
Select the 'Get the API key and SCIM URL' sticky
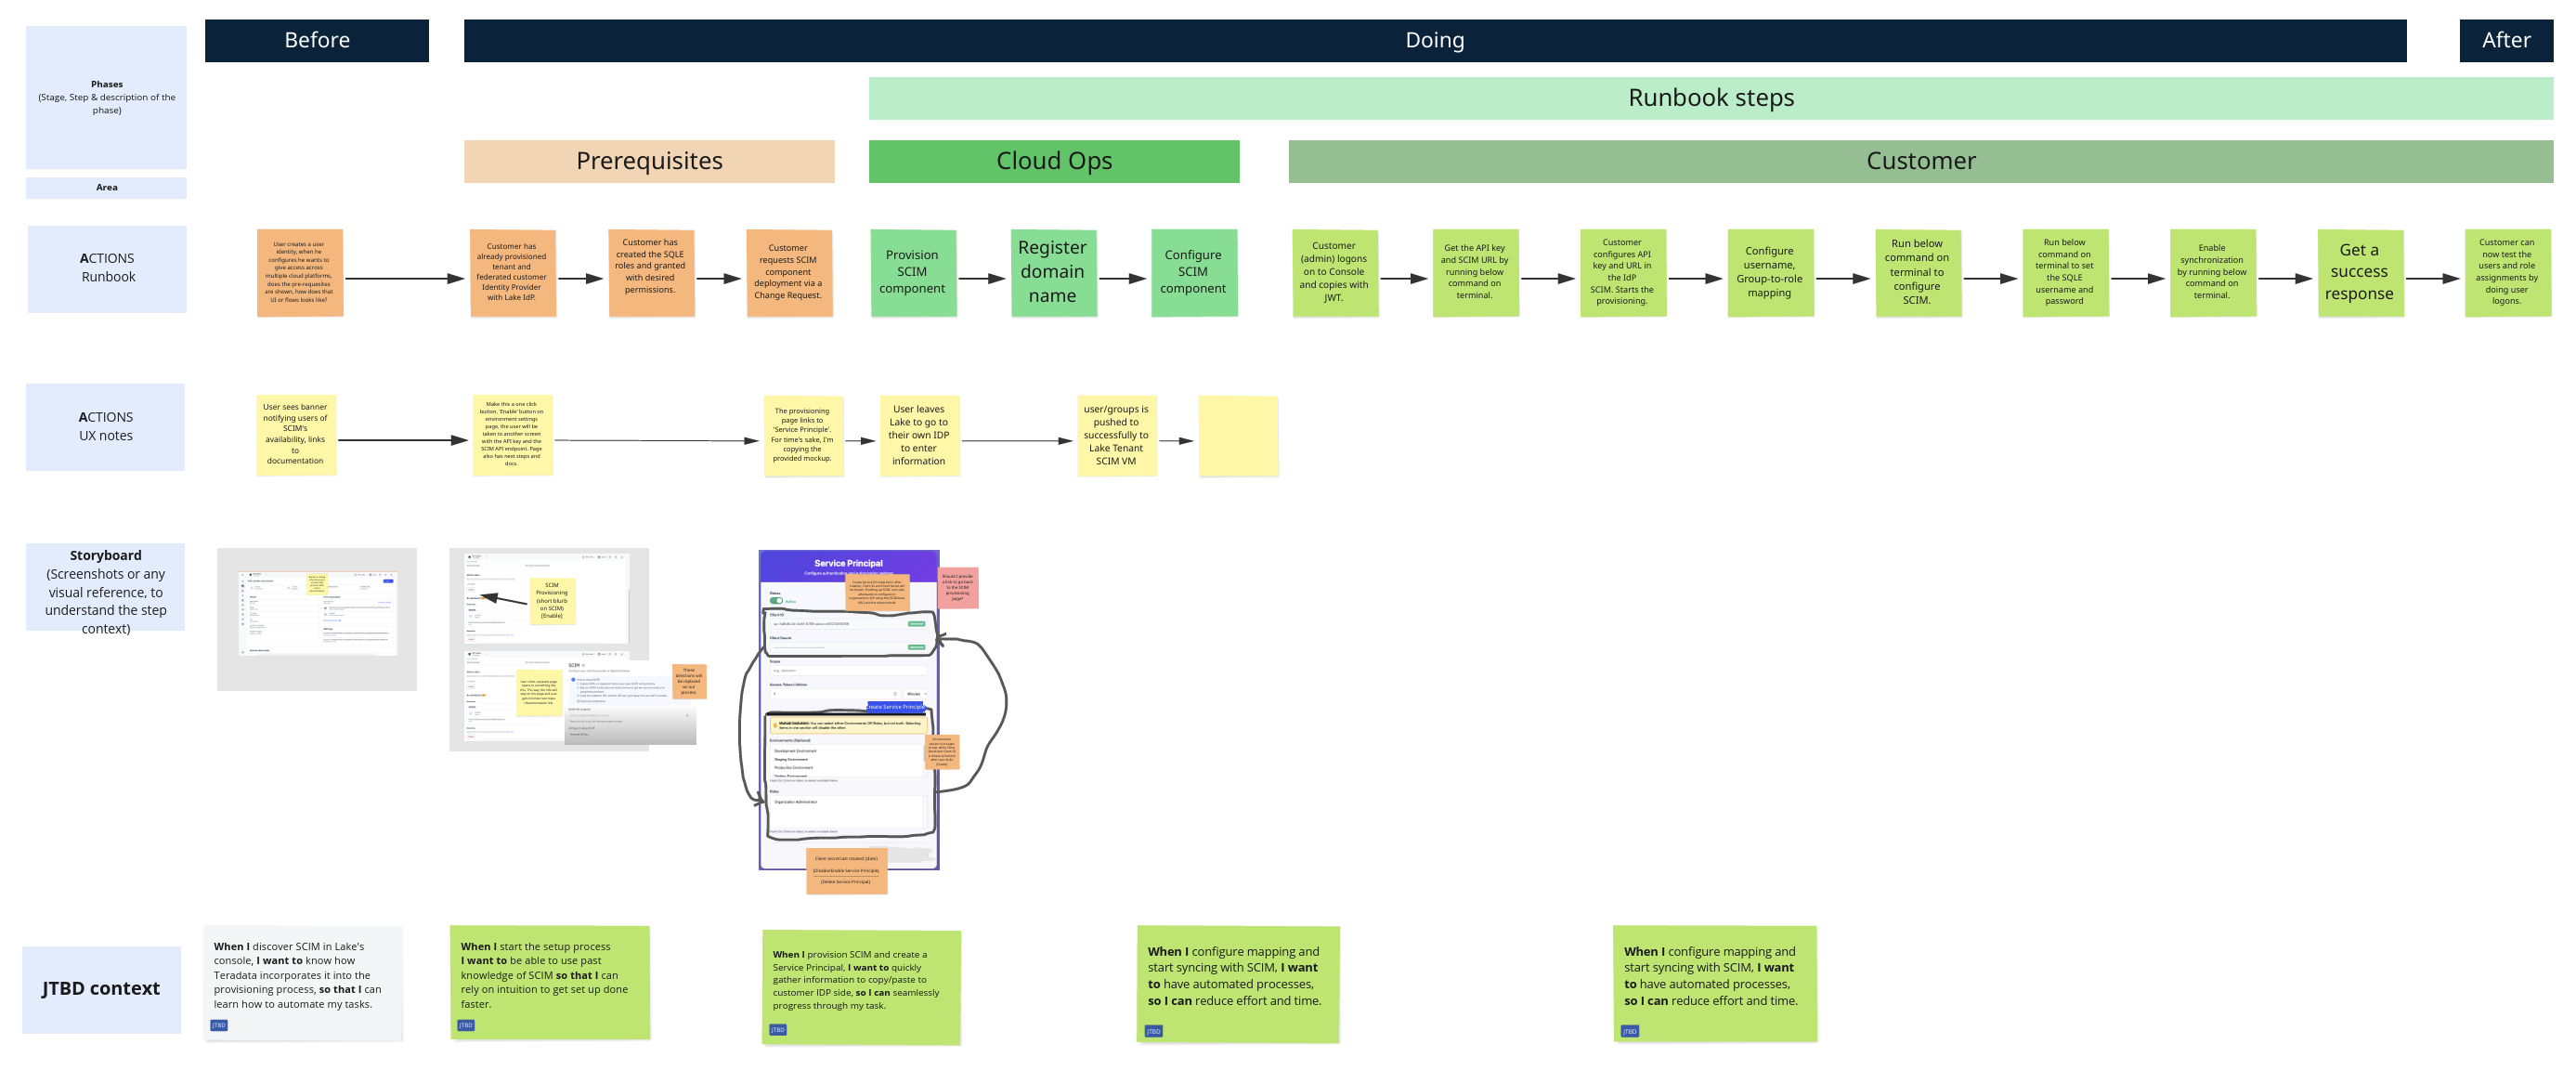(x=1475, y=272)
